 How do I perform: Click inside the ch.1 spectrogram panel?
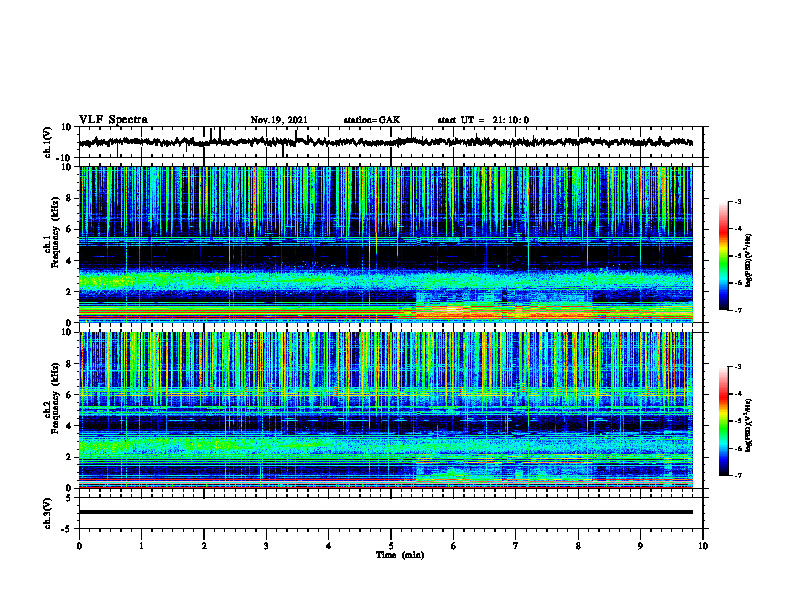[385, 244]
